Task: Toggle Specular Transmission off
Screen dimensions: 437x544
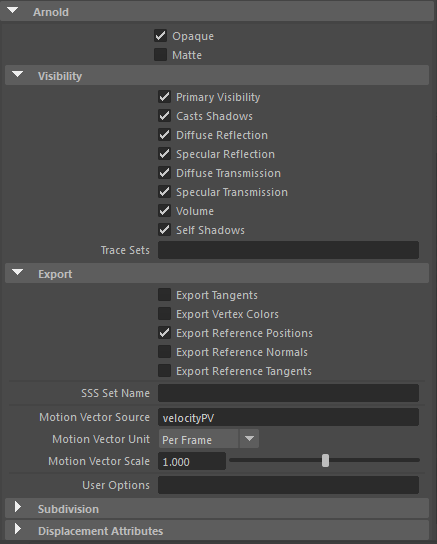Action: tap(164, 192)
